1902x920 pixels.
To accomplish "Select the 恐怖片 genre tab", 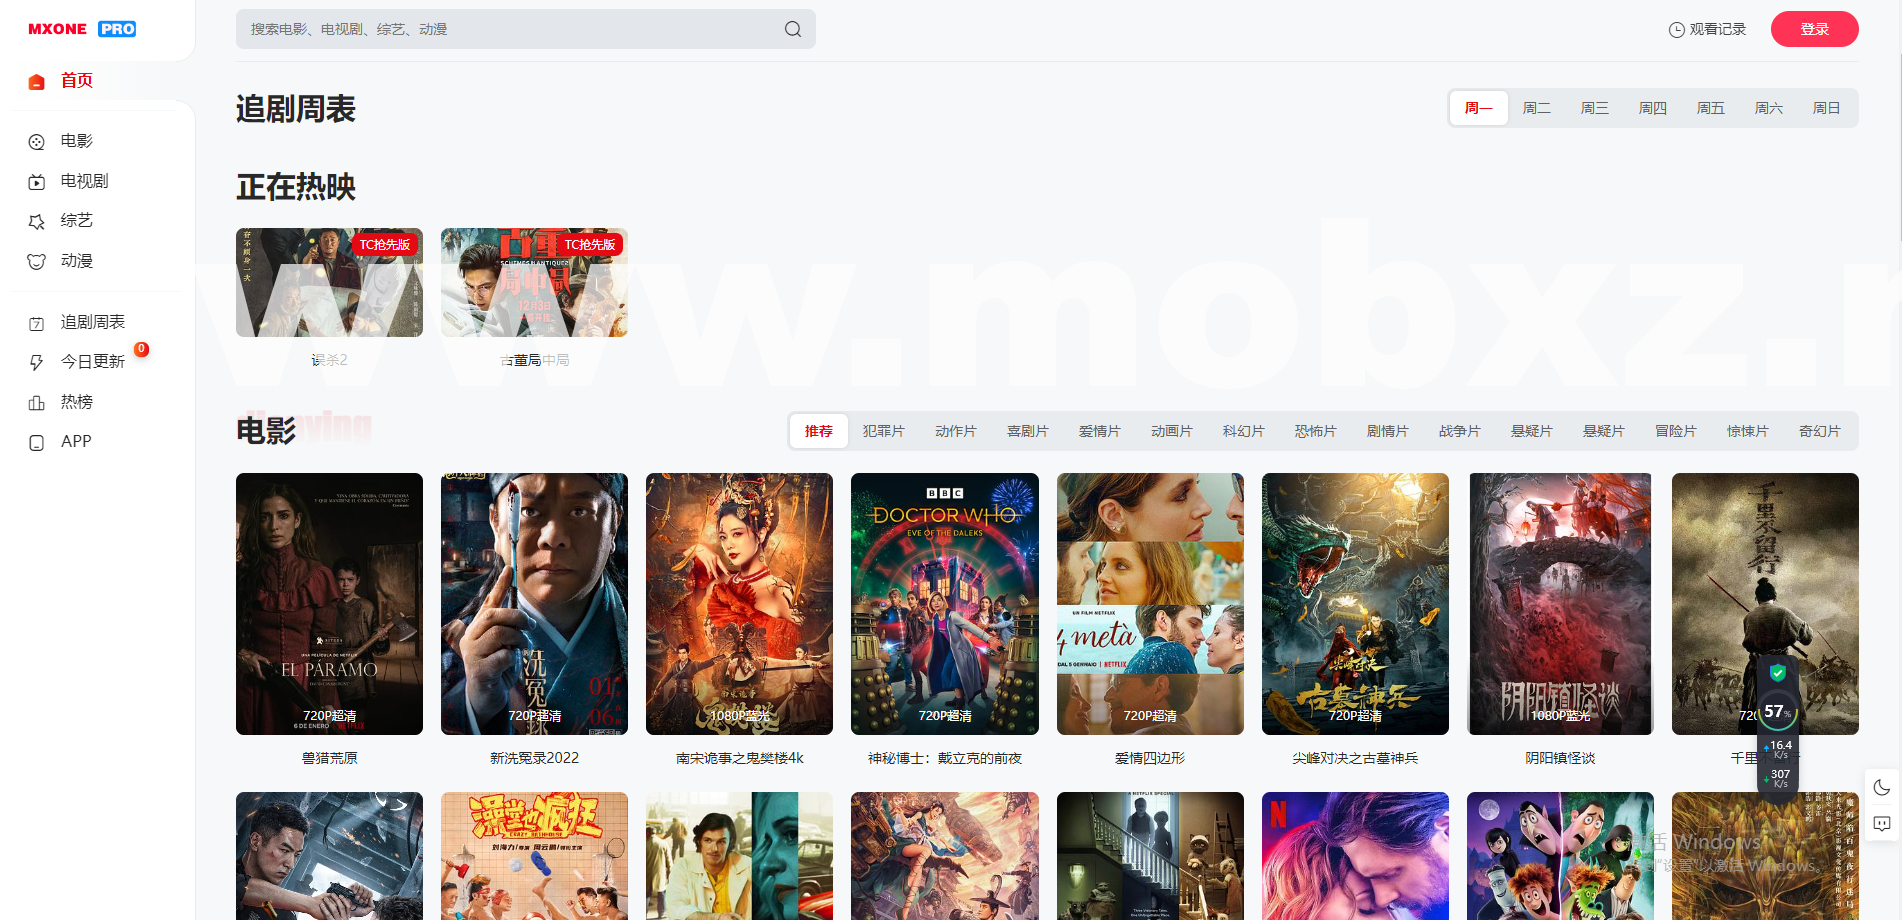I will tap(1316, 431).
